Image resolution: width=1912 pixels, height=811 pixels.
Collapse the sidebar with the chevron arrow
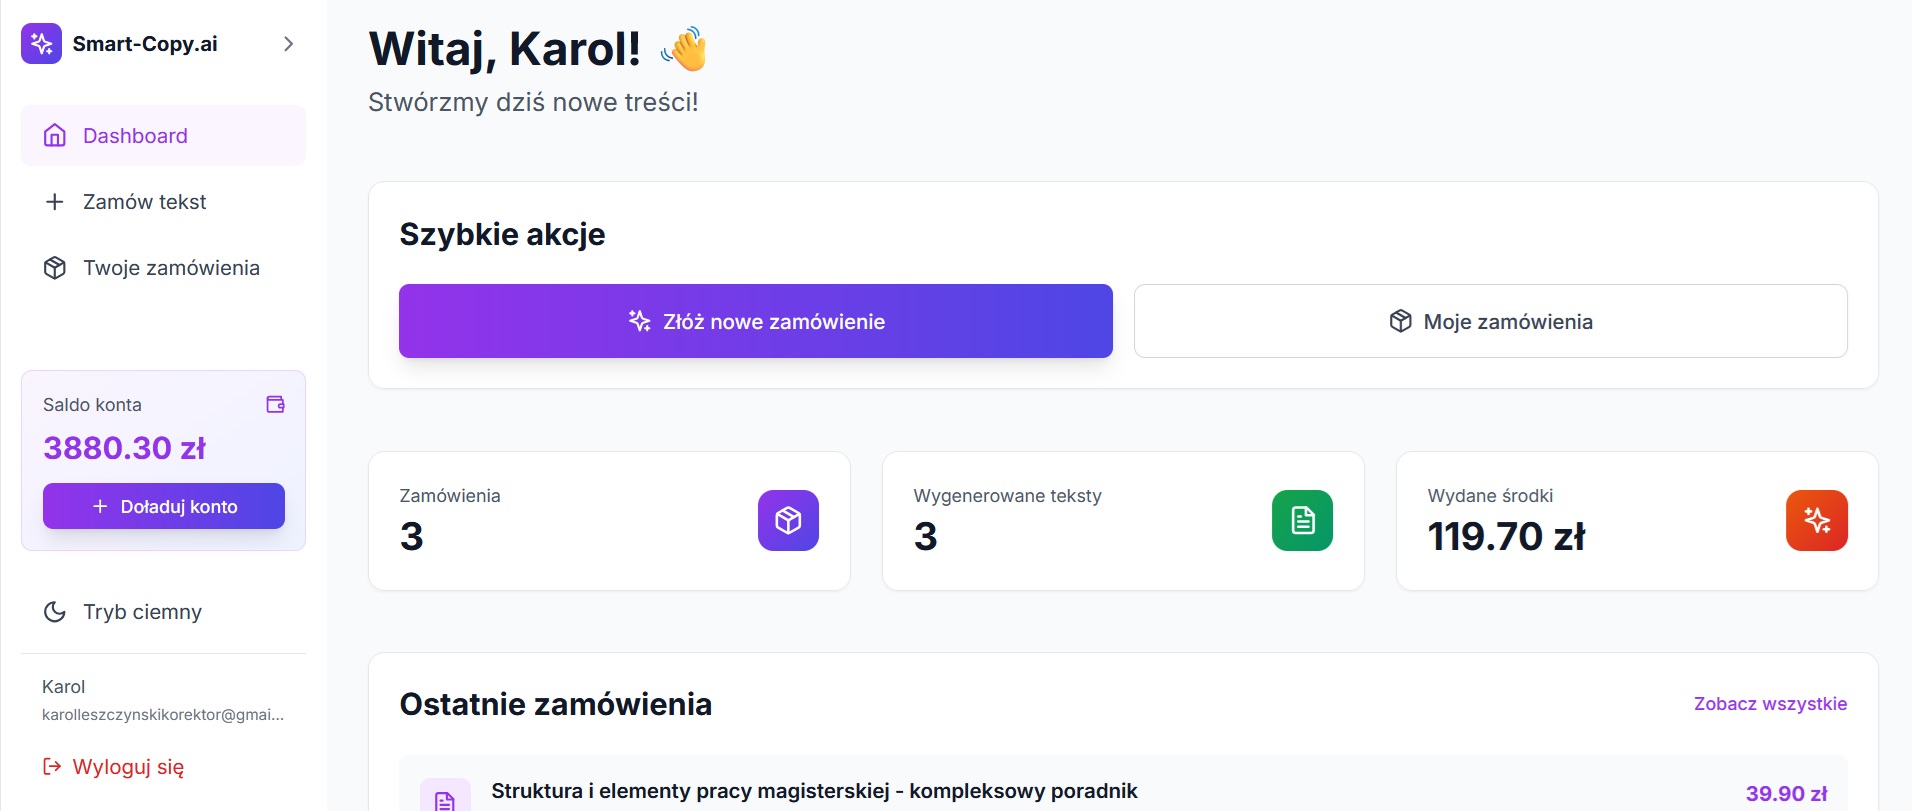pyautogui.click(x=289, y=44)
